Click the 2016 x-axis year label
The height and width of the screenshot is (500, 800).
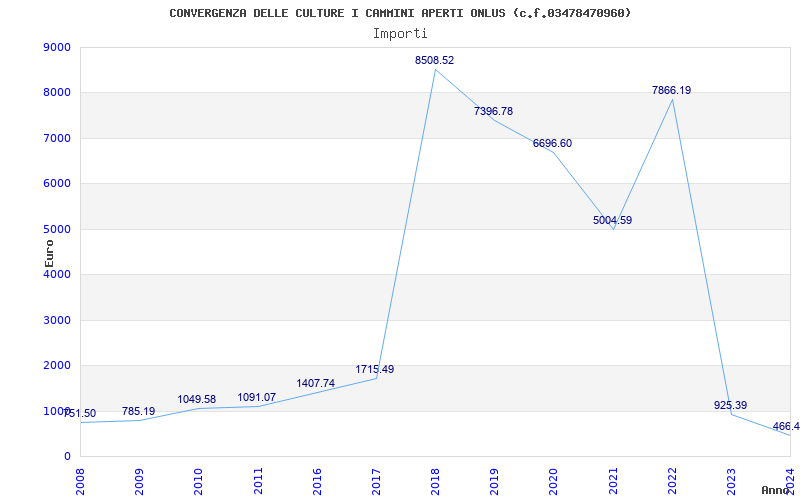[x=317, y=481]
